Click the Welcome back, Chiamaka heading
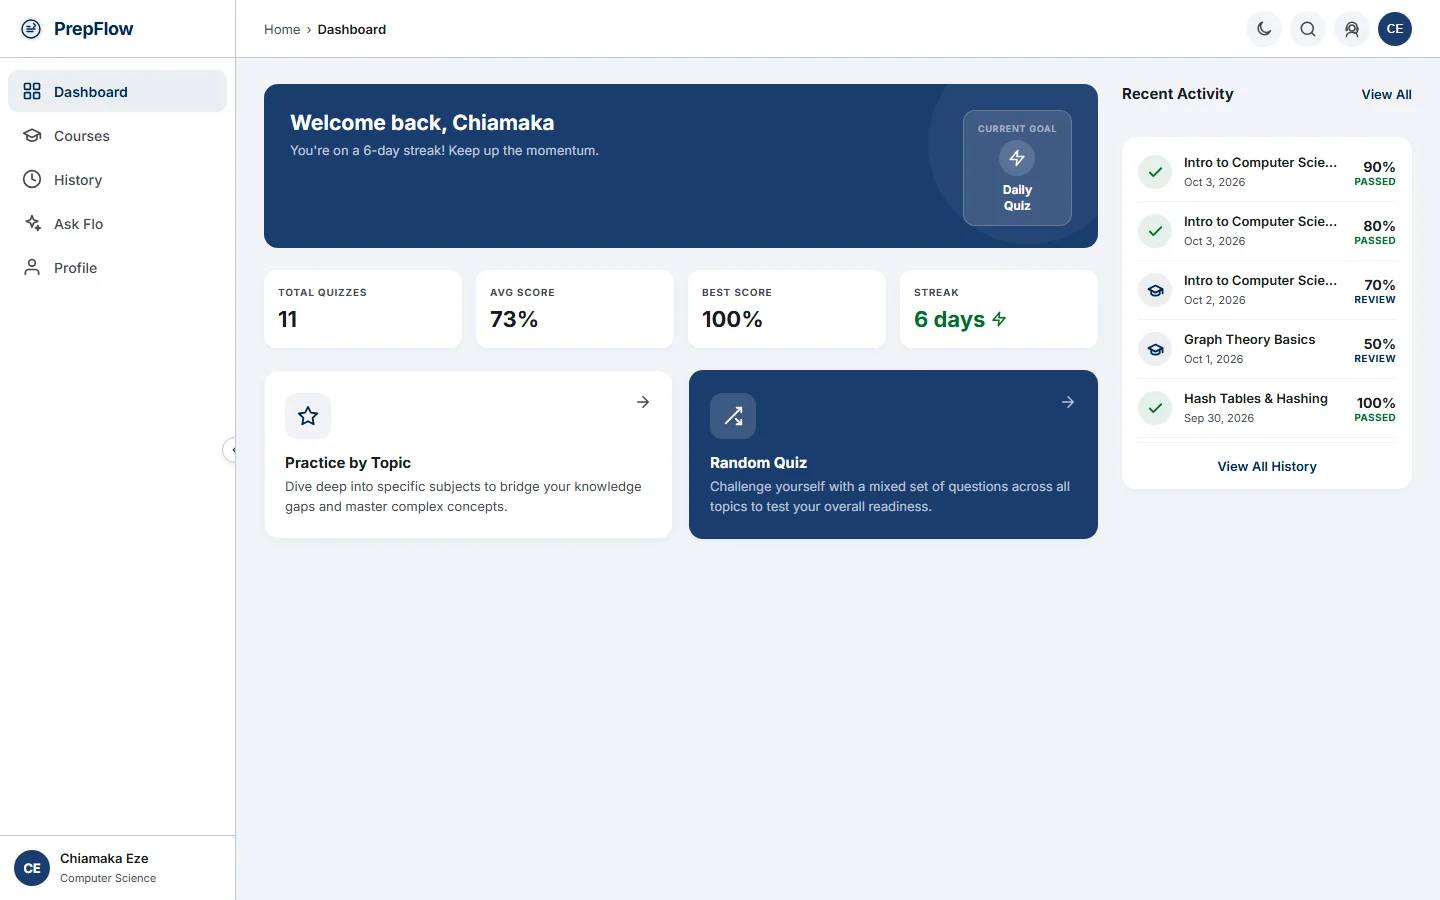Screen dimensions: 1440x900 coord(422,123)
